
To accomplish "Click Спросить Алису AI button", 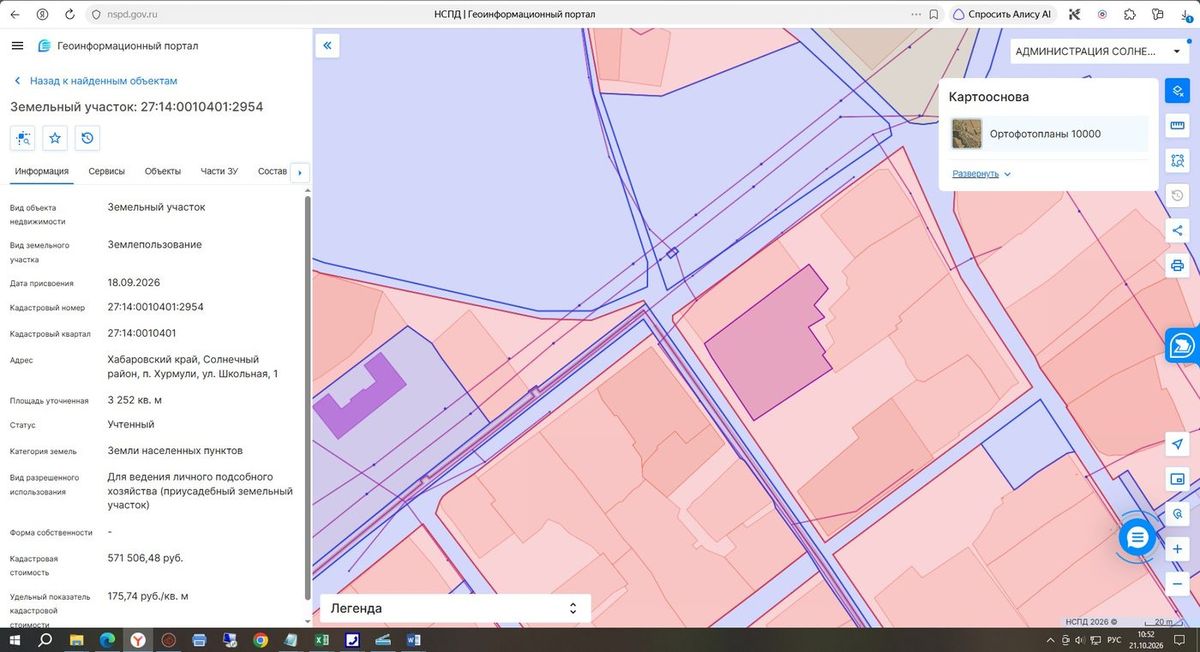I will (1003, 15).
